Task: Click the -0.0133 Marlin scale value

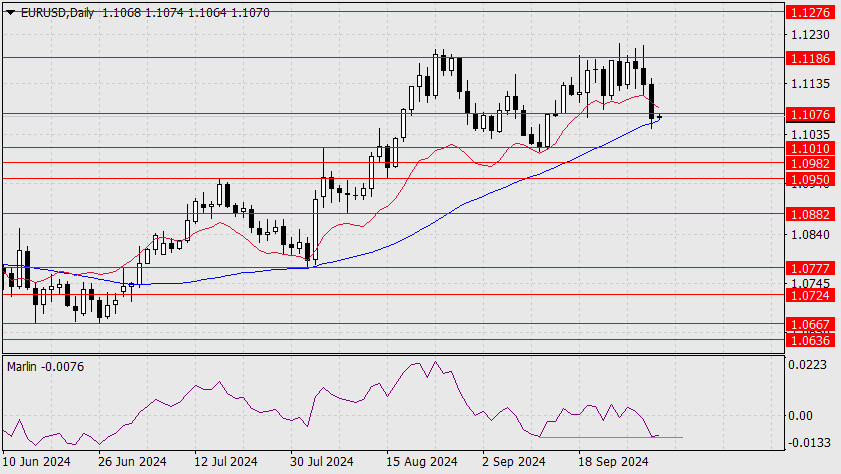Action: point(807,442)
